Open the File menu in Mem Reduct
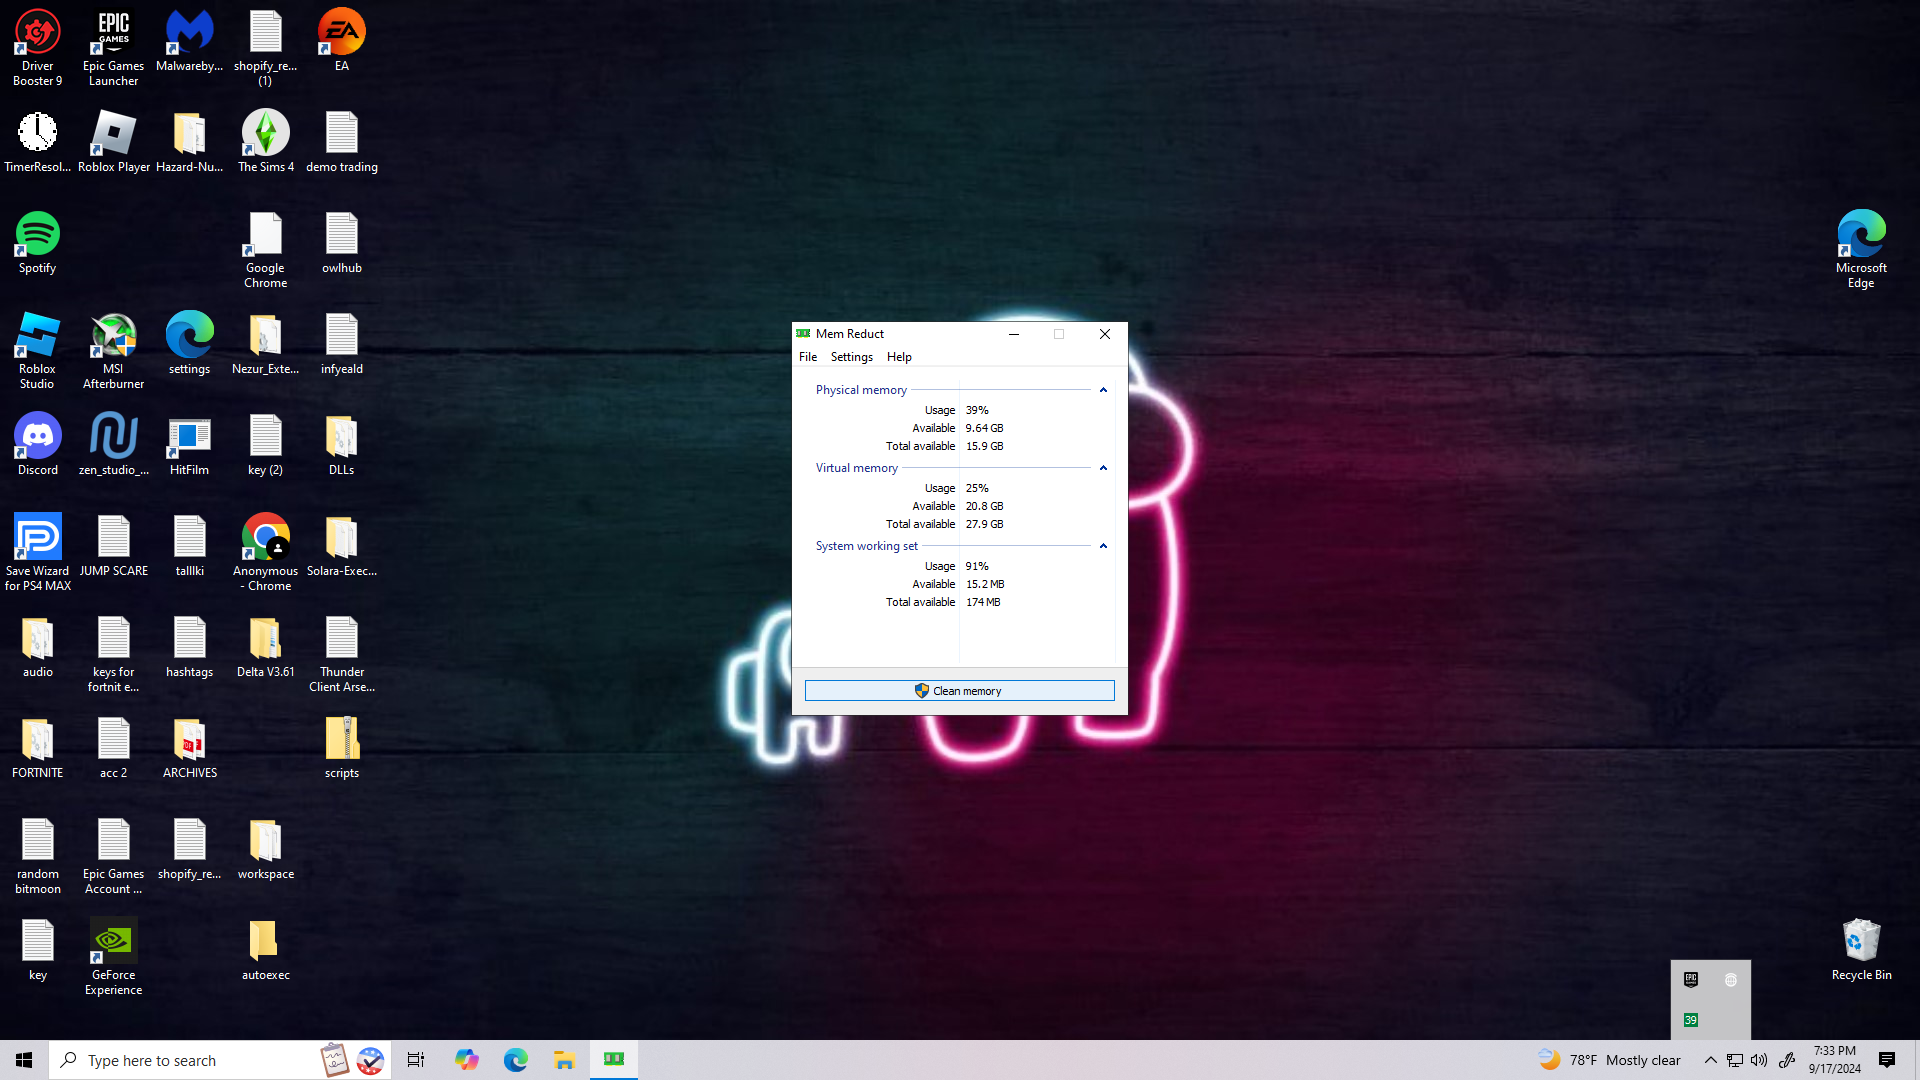 [807, 357]
